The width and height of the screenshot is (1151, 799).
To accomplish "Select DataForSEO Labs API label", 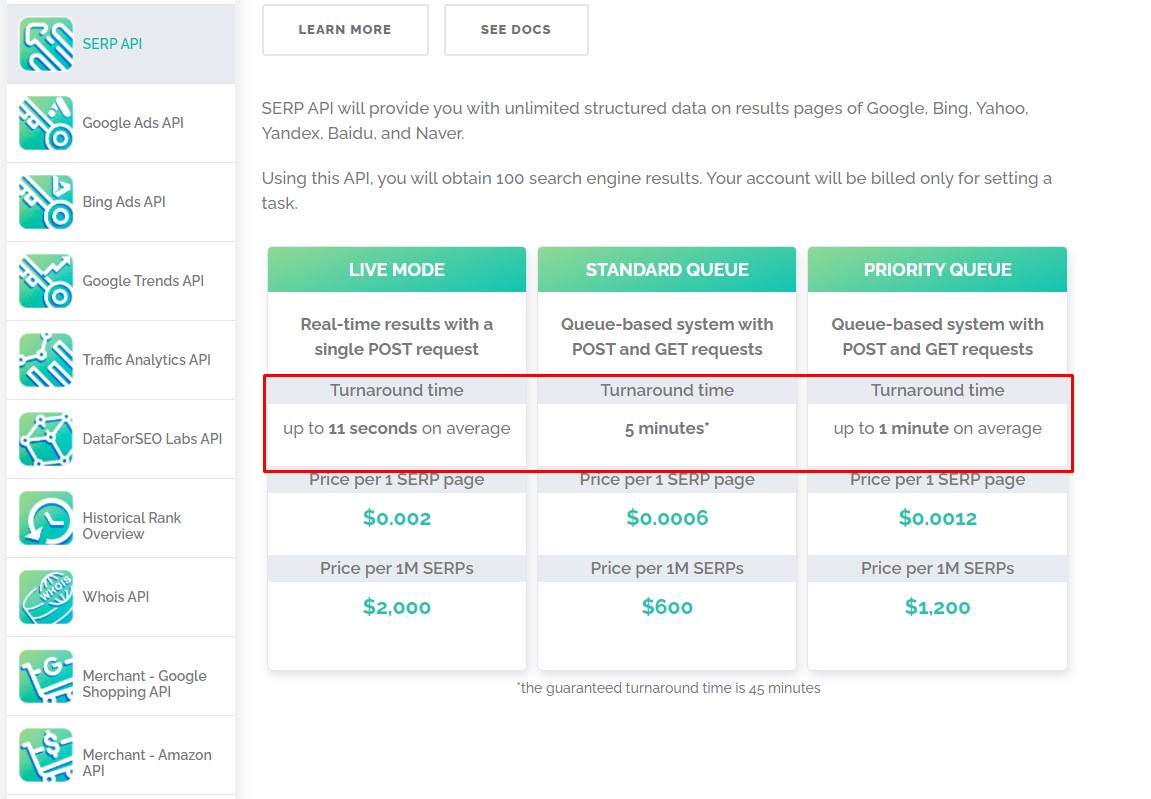I will (152, 439).
